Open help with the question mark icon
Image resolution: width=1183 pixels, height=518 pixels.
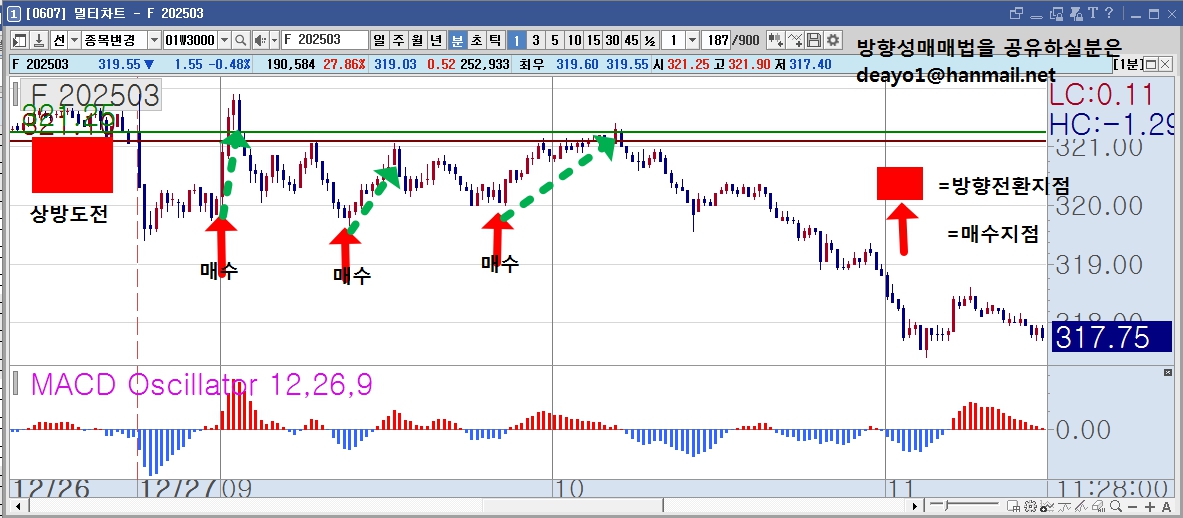[1109, 13]
